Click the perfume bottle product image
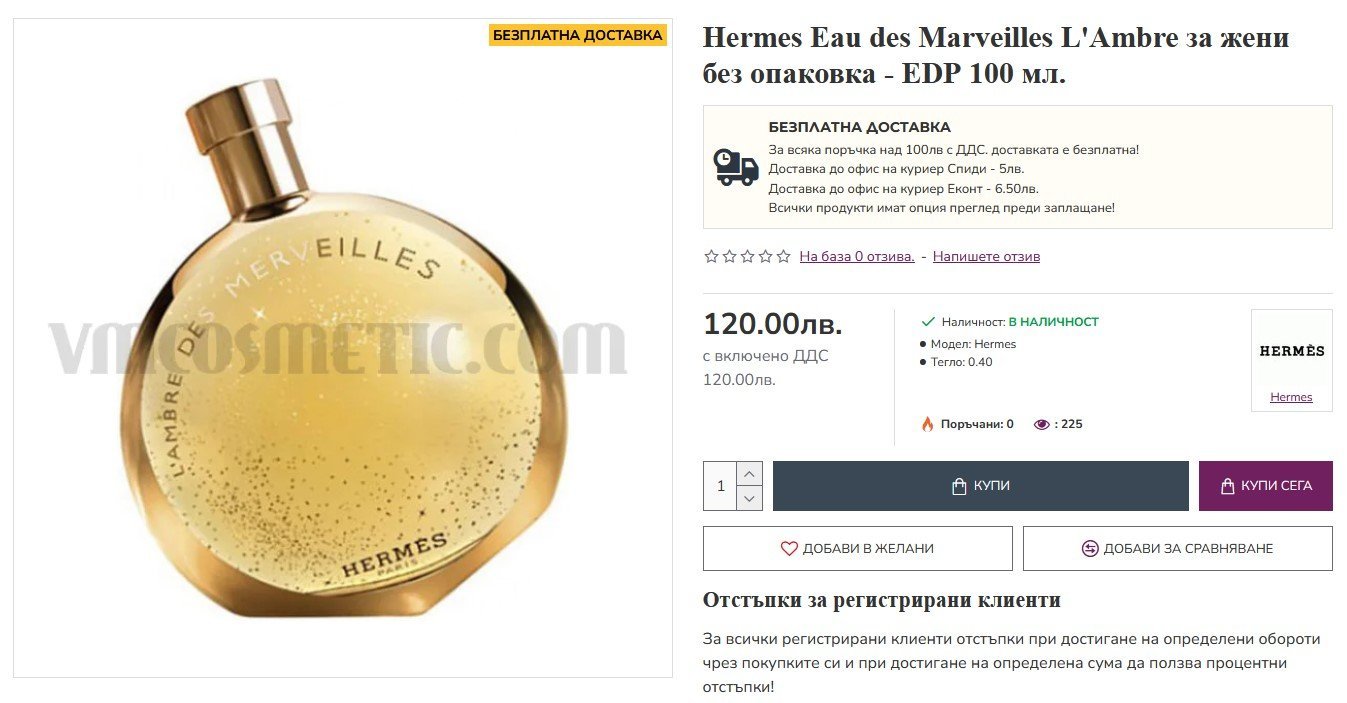Image resolution: width=1347 pixels, height=703 pixels. point(342,348)
